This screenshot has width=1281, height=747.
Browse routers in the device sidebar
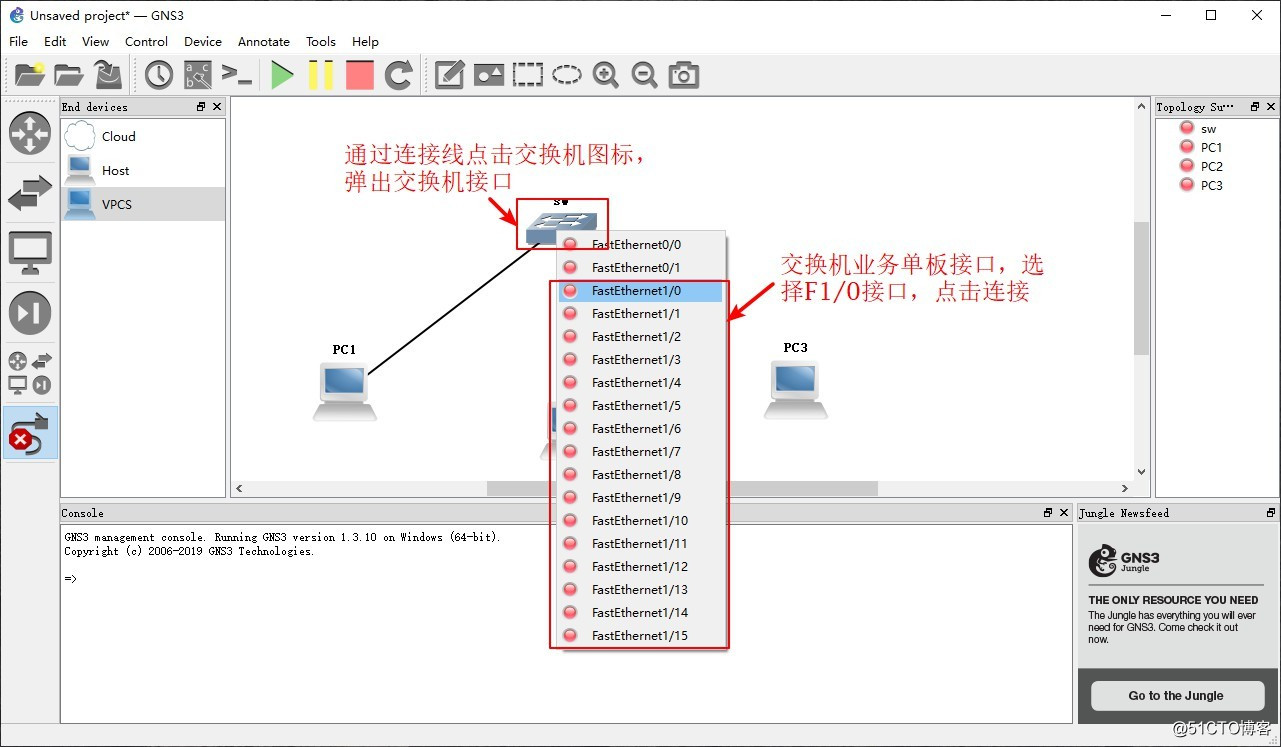point(30,133)
